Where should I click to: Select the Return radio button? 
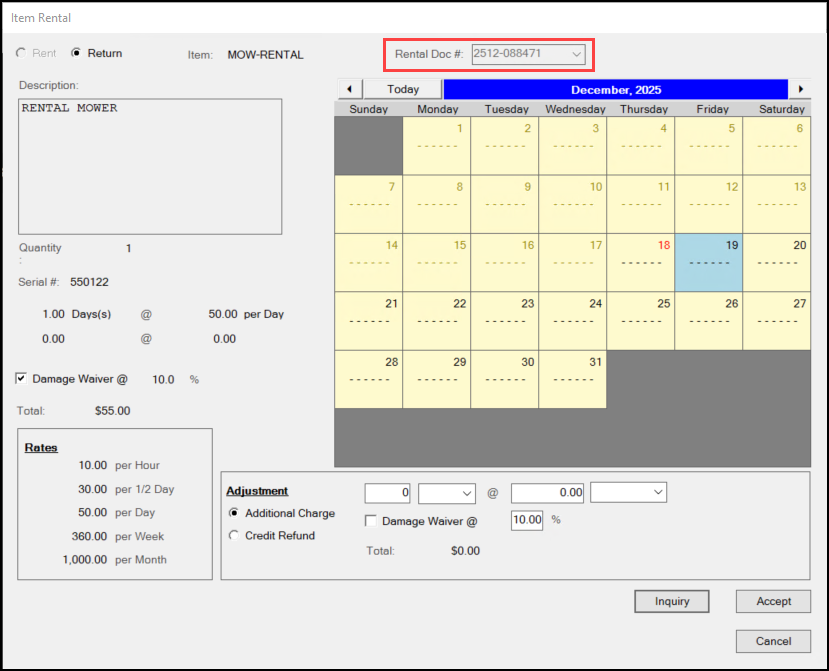[x=76, y=53]
